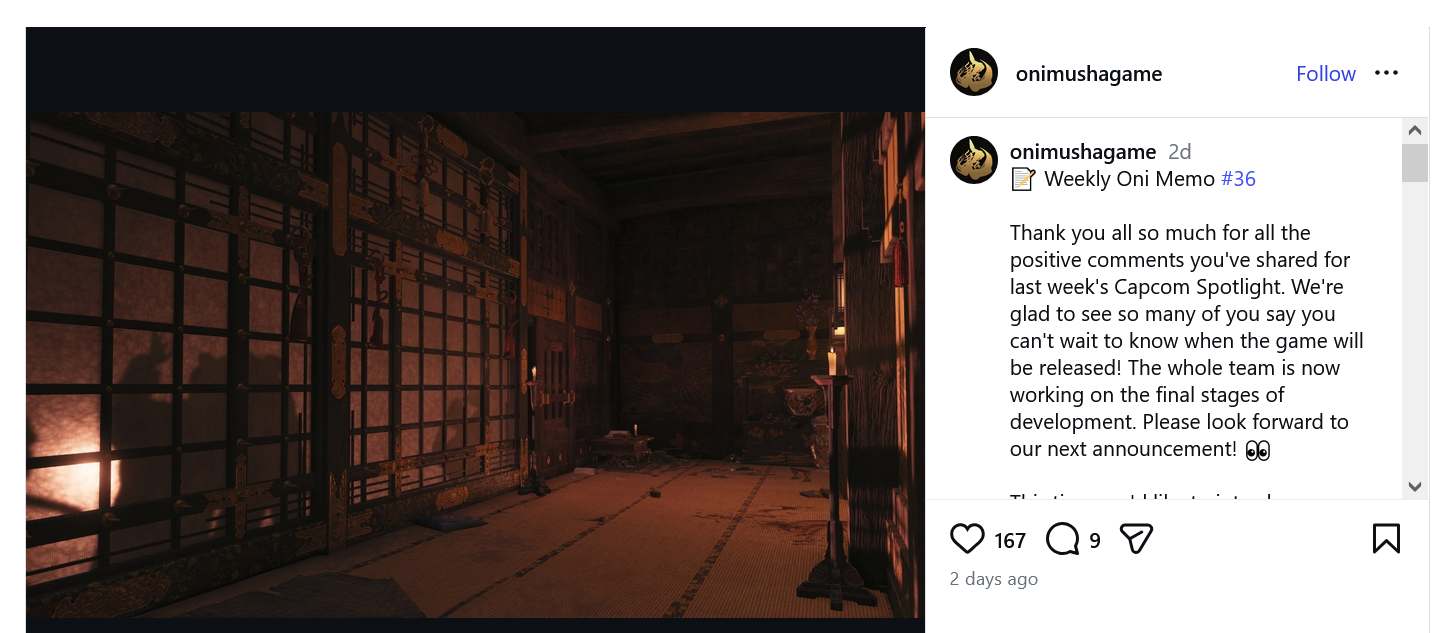1437x633 pixels.
Task: Click the Weekly Oni Memo caption text
Action: [1130, 179]
